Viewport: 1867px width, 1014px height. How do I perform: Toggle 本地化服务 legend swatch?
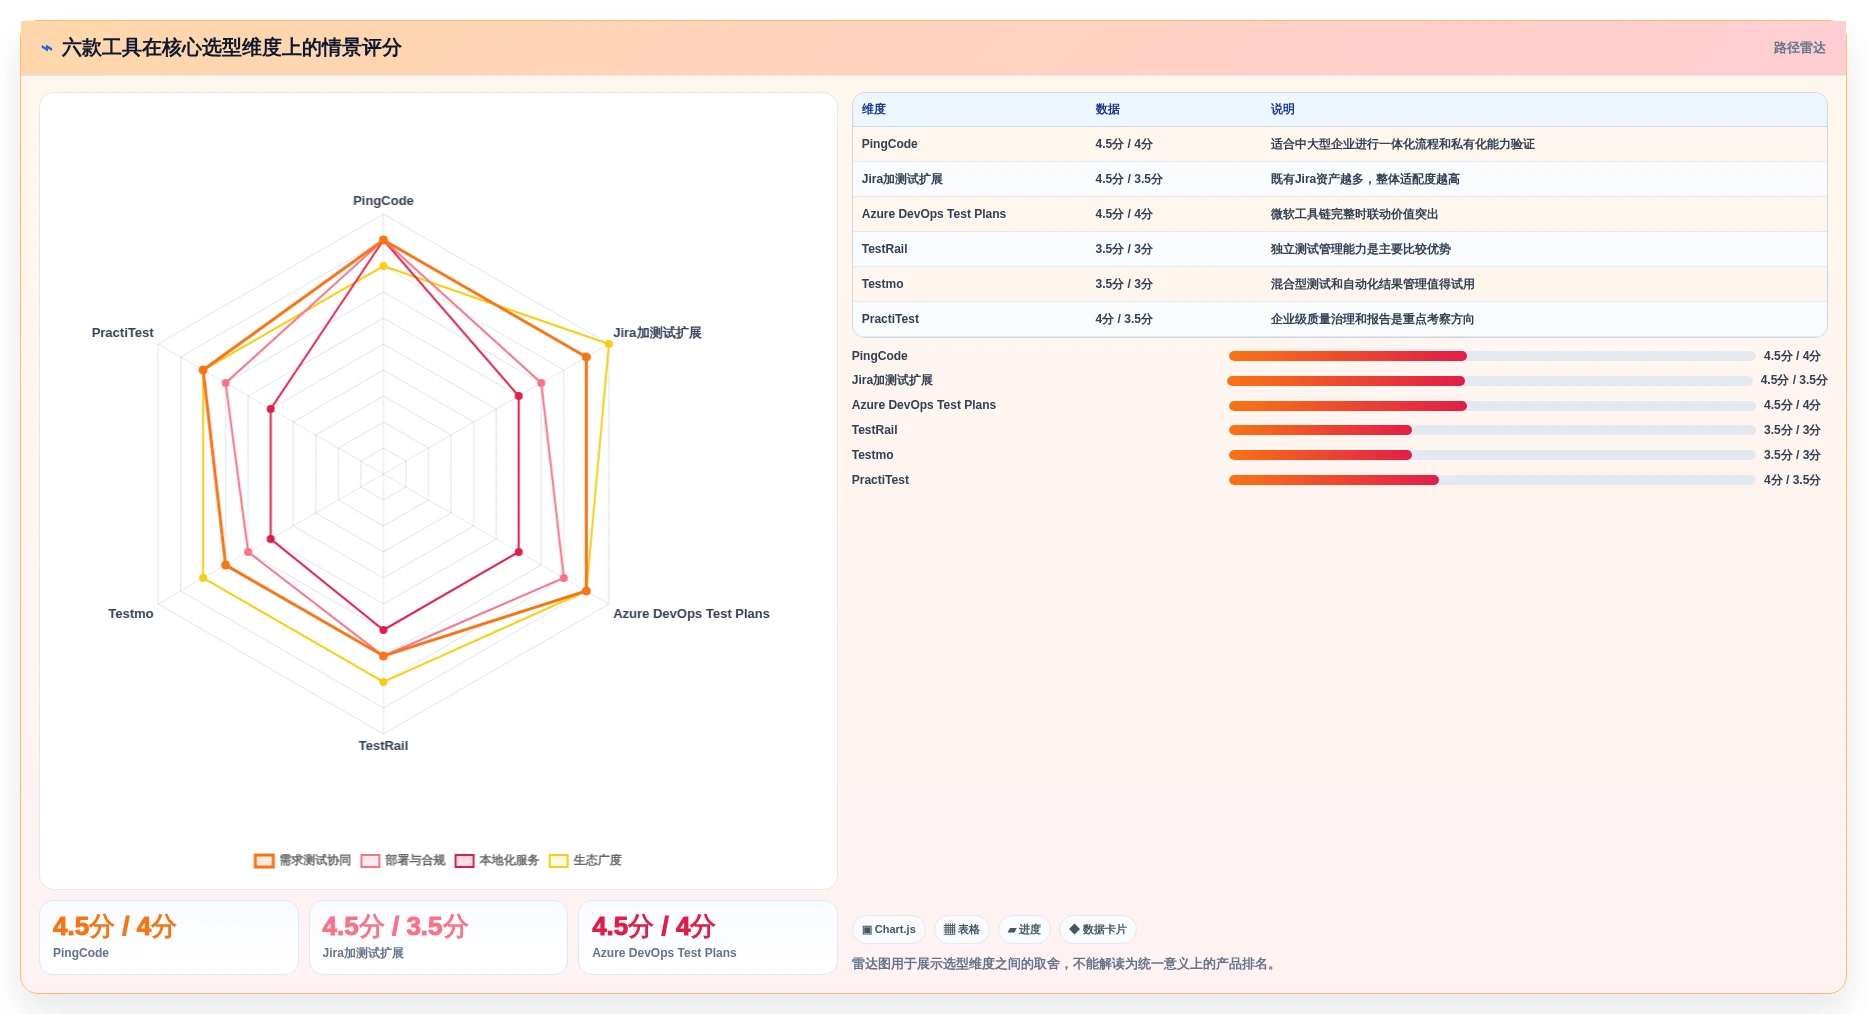tap(464, 861)
